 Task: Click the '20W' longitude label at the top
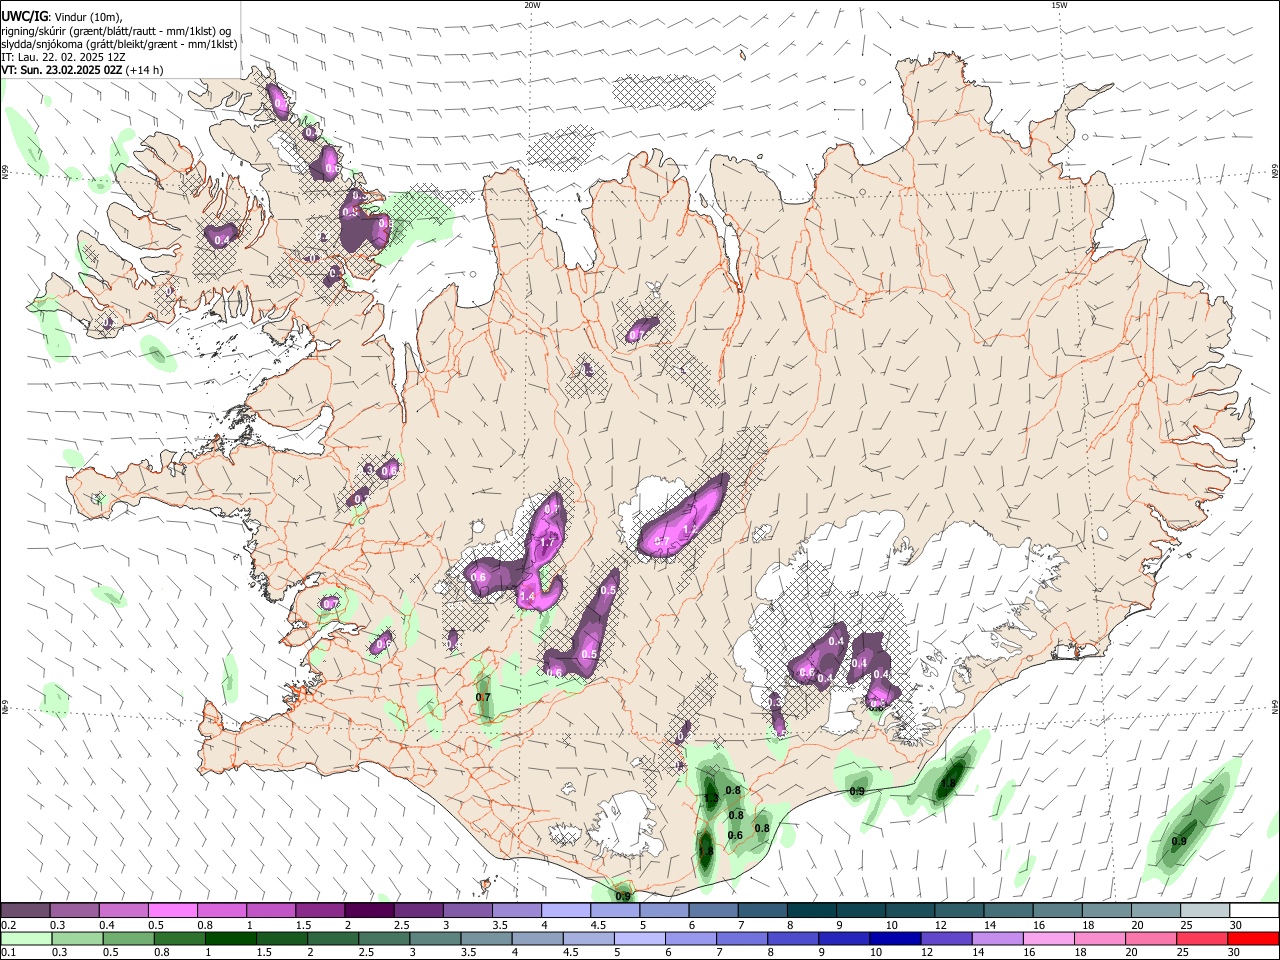532,5
